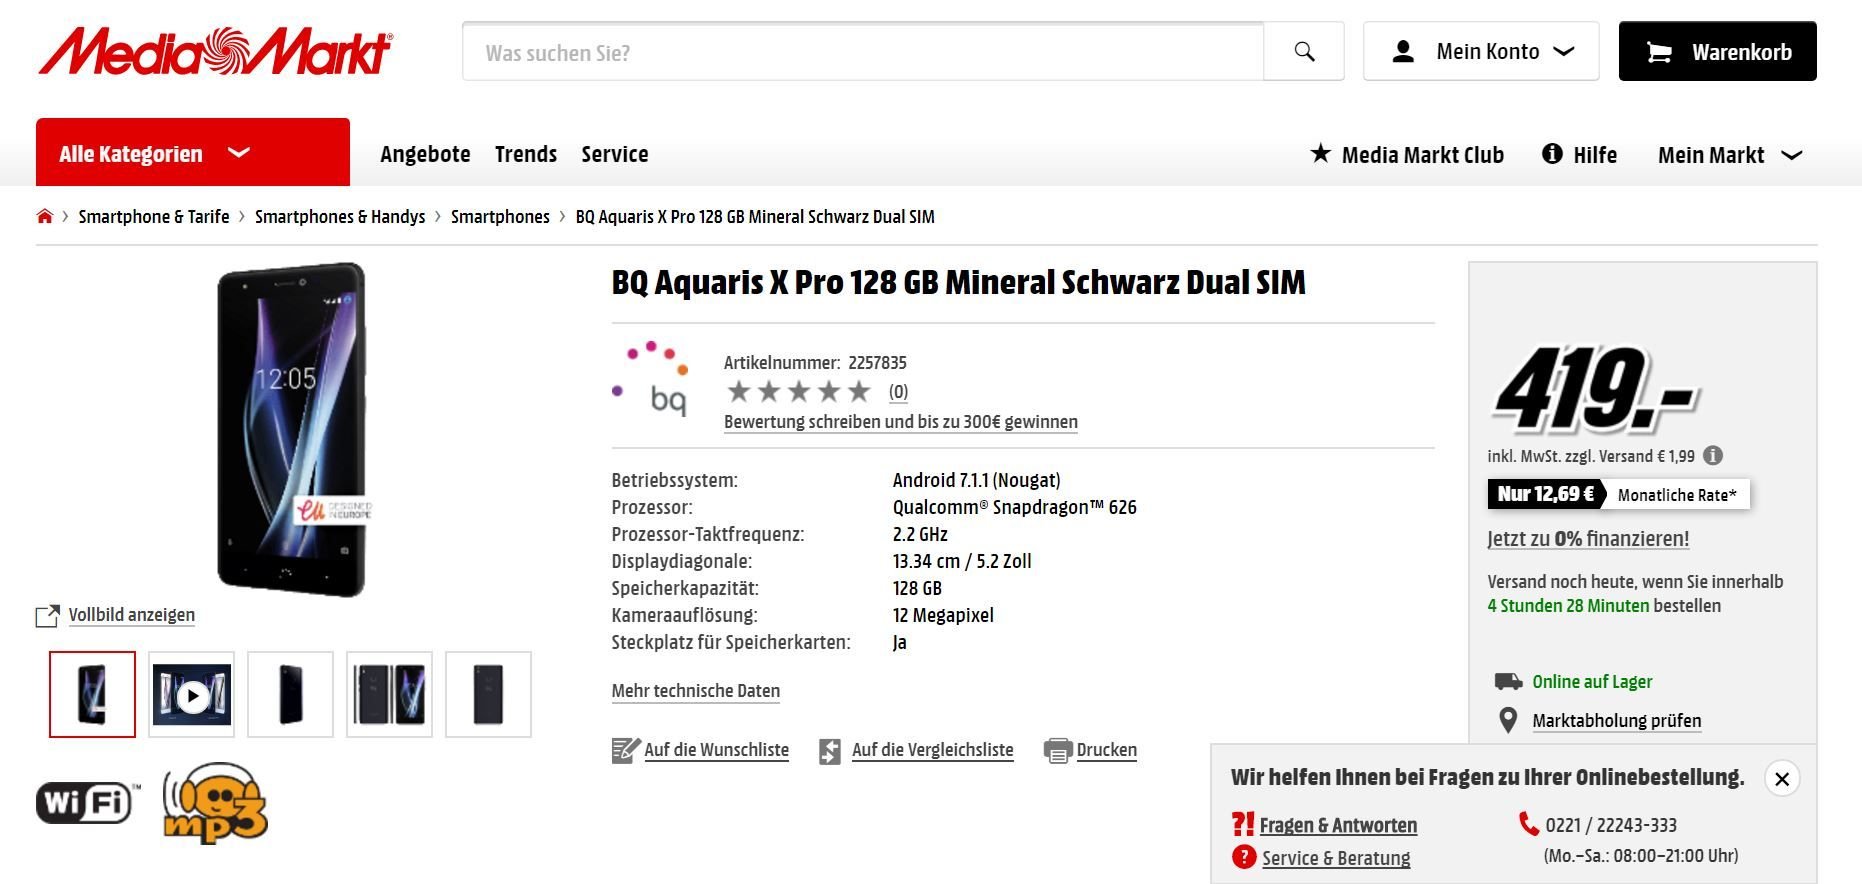
Task: Open the Angebote menu item
Action: click(x=425, y=154)
